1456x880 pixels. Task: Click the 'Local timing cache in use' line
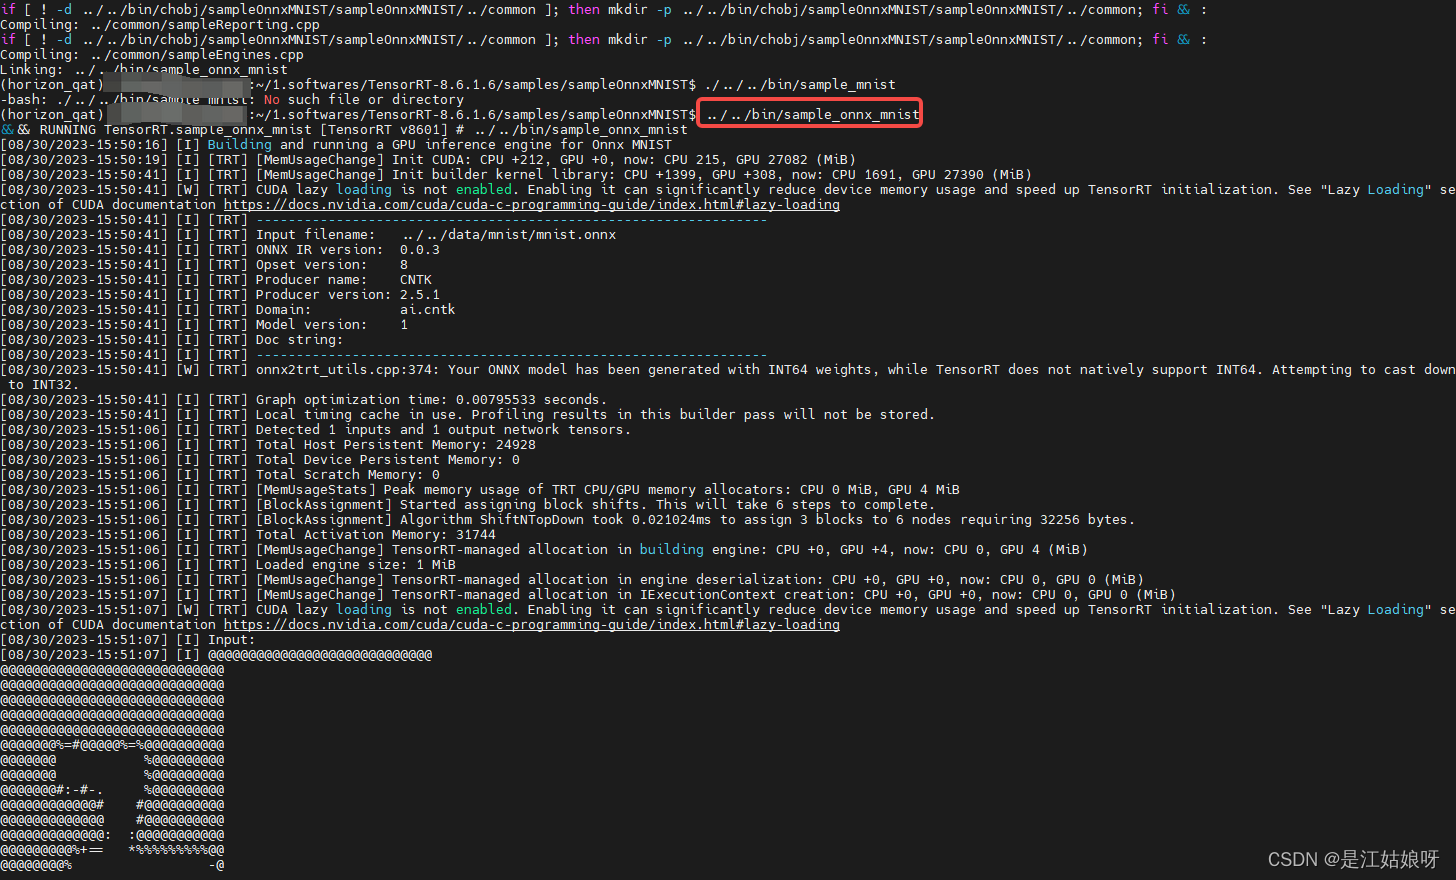pyautogui.click(x=468, y=415)
